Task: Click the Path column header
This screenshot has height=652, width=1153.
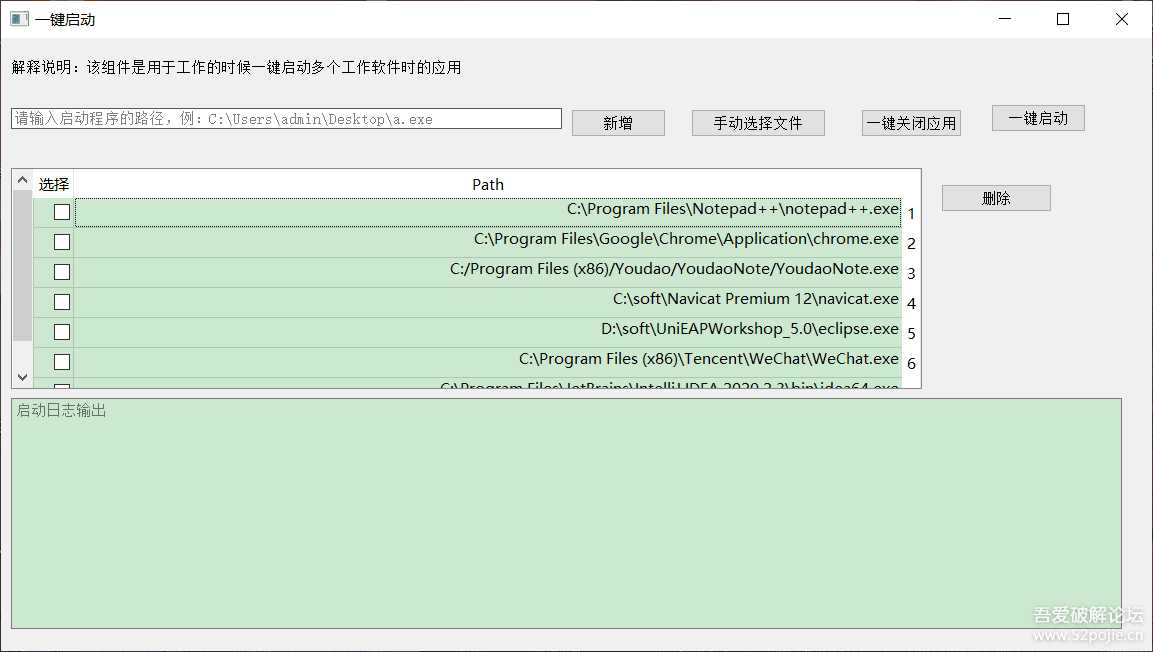Action: click(488, 184)
